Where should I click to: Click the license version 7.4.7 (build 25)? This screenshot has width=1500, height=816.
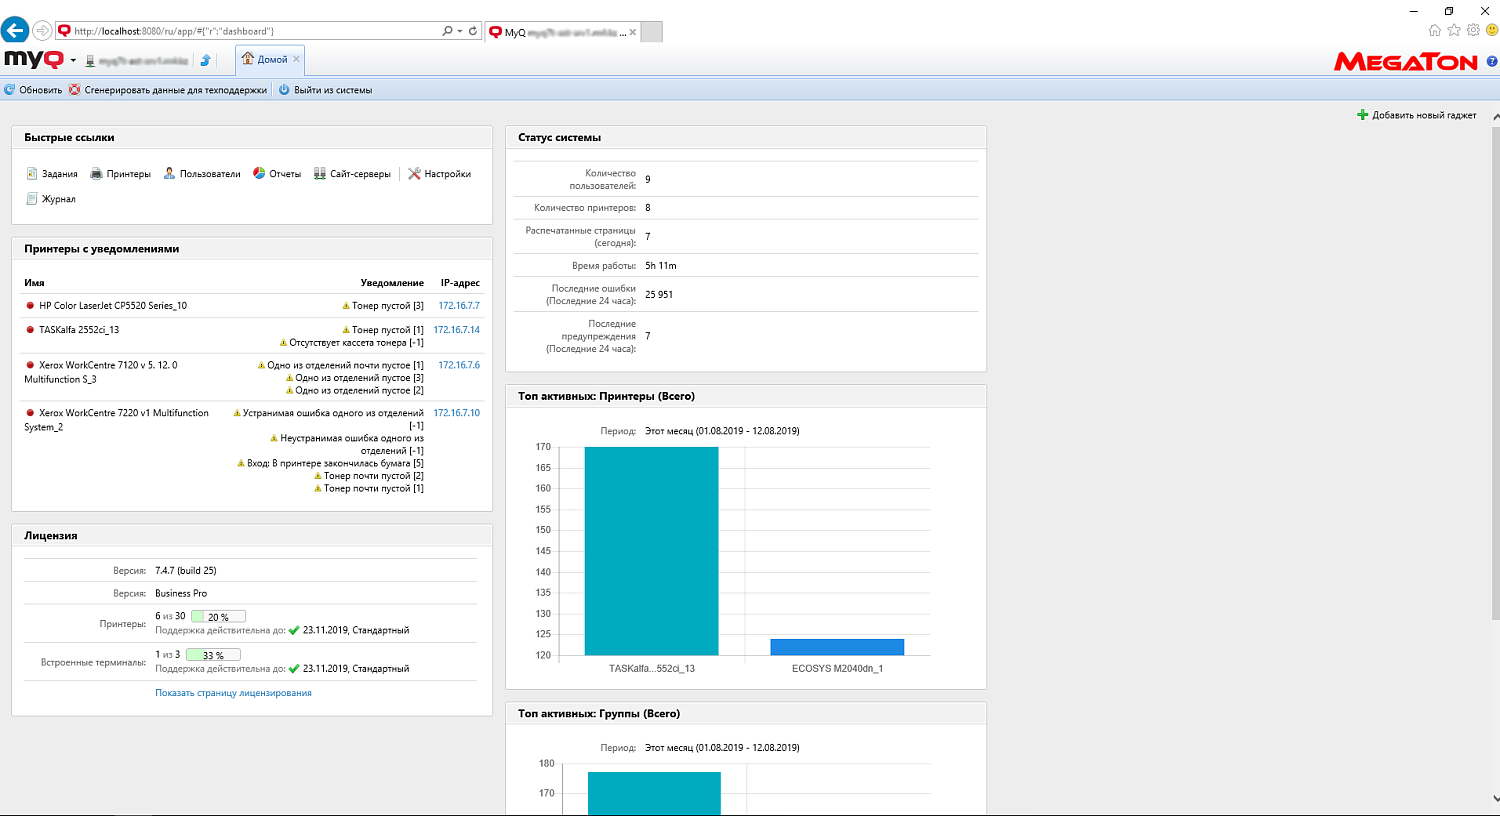(186, 571)
